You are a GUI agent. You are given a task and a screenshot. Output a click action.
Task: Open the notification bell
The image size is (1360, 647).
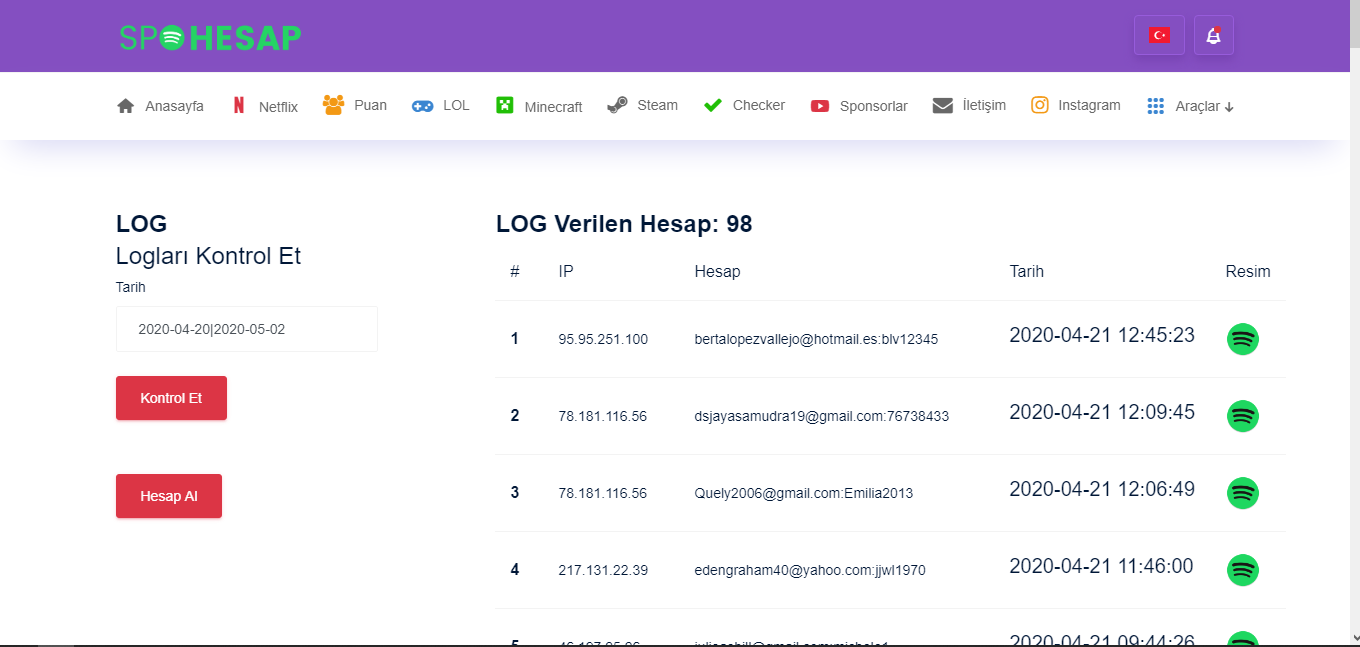click(x=1213, y=35)
